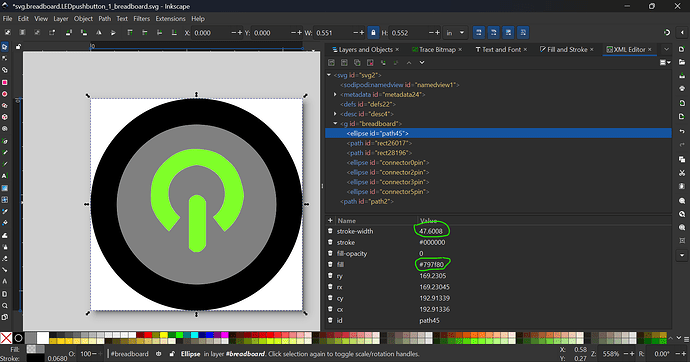Select the Zoom tool in toolbox
The image size is (690, 362).
pyautogui.click(x=5, y=305)
